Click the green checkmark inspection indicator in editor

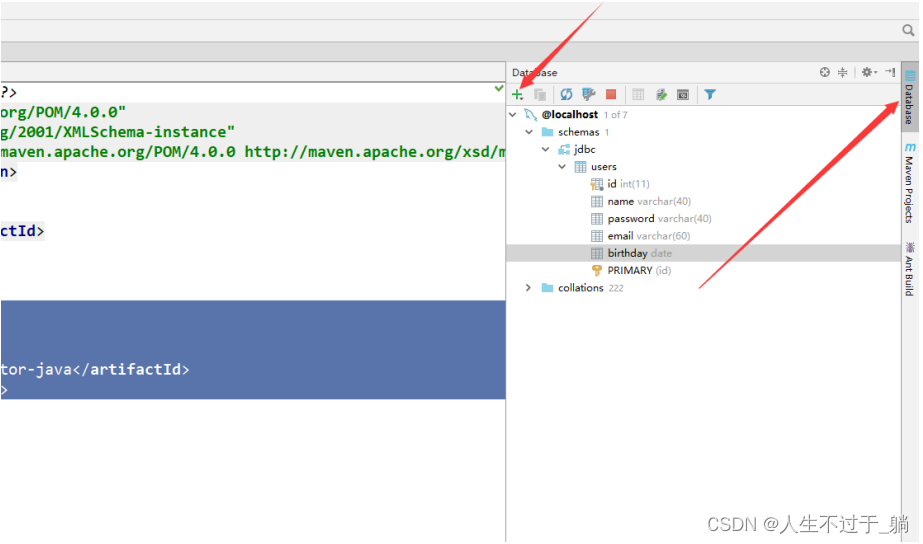tap(499, 88)
